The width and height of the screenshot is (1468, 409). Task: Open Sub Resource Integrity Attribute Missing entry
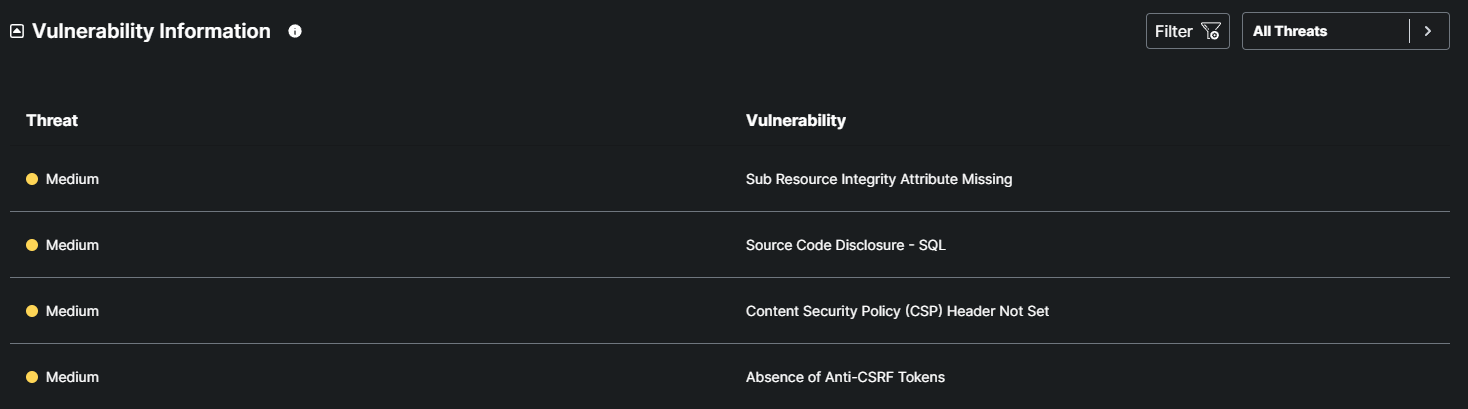point(879,179)
